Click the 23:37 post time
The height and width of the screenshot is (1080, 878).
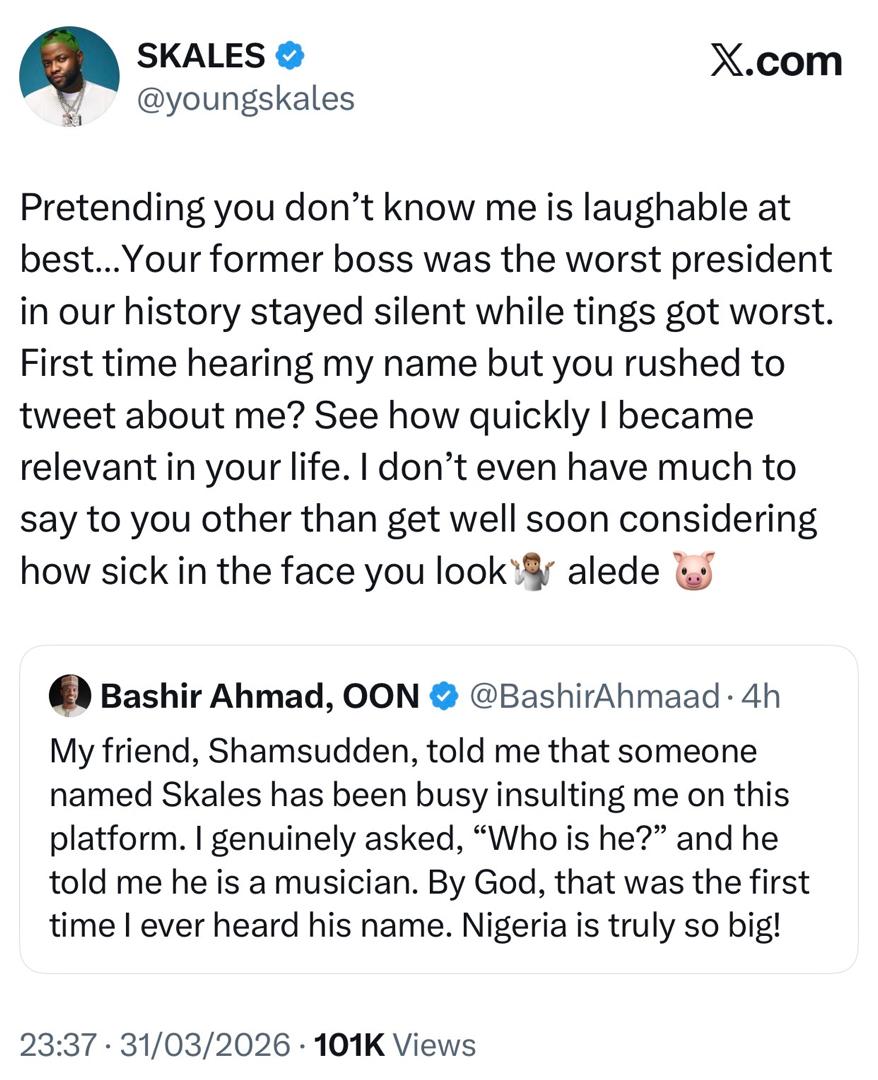(x=55, y=1046)
